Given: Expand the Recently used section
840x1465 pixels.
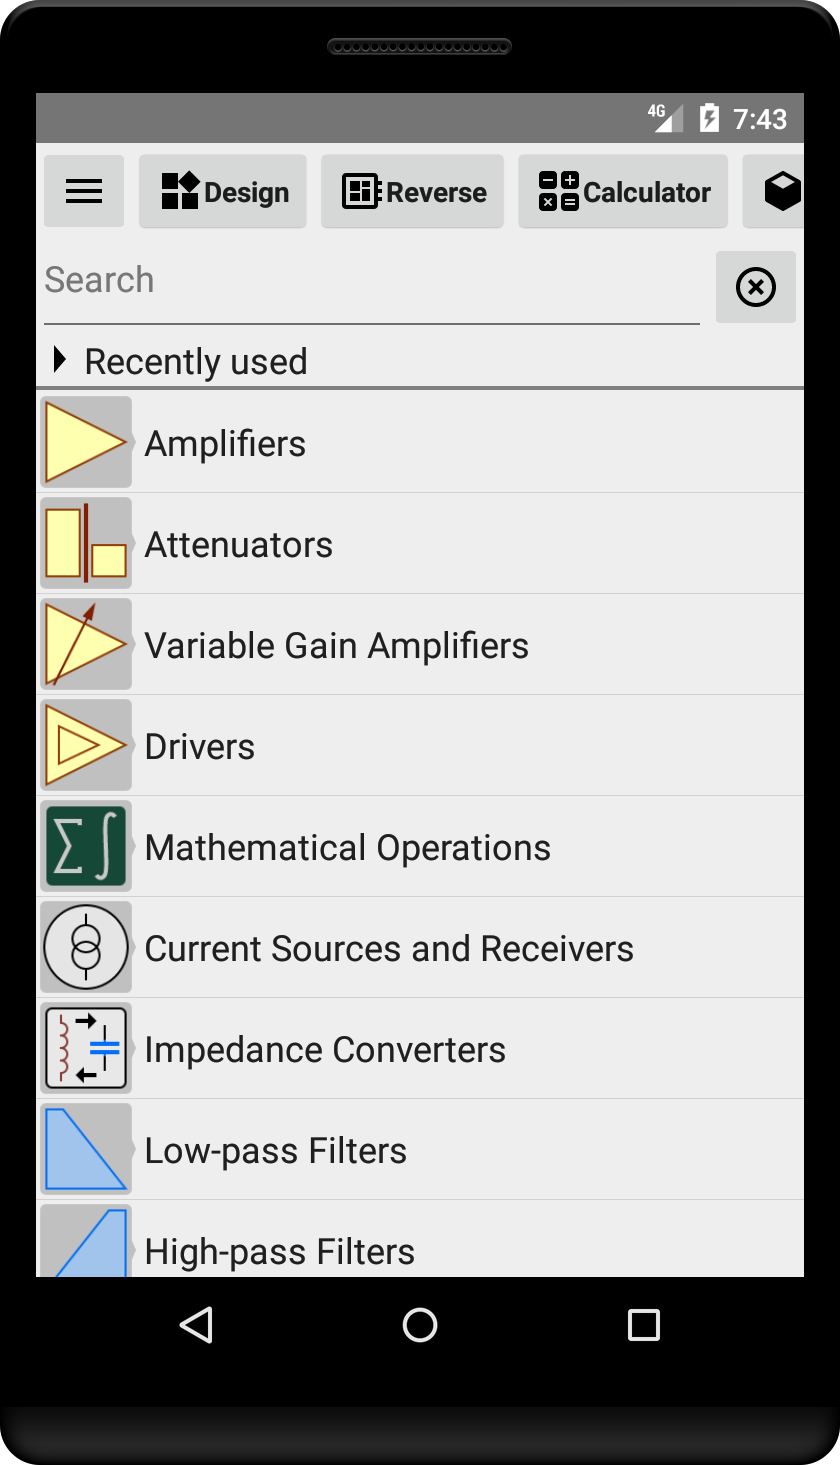Looking at the screenshot, I should [180, 361].
